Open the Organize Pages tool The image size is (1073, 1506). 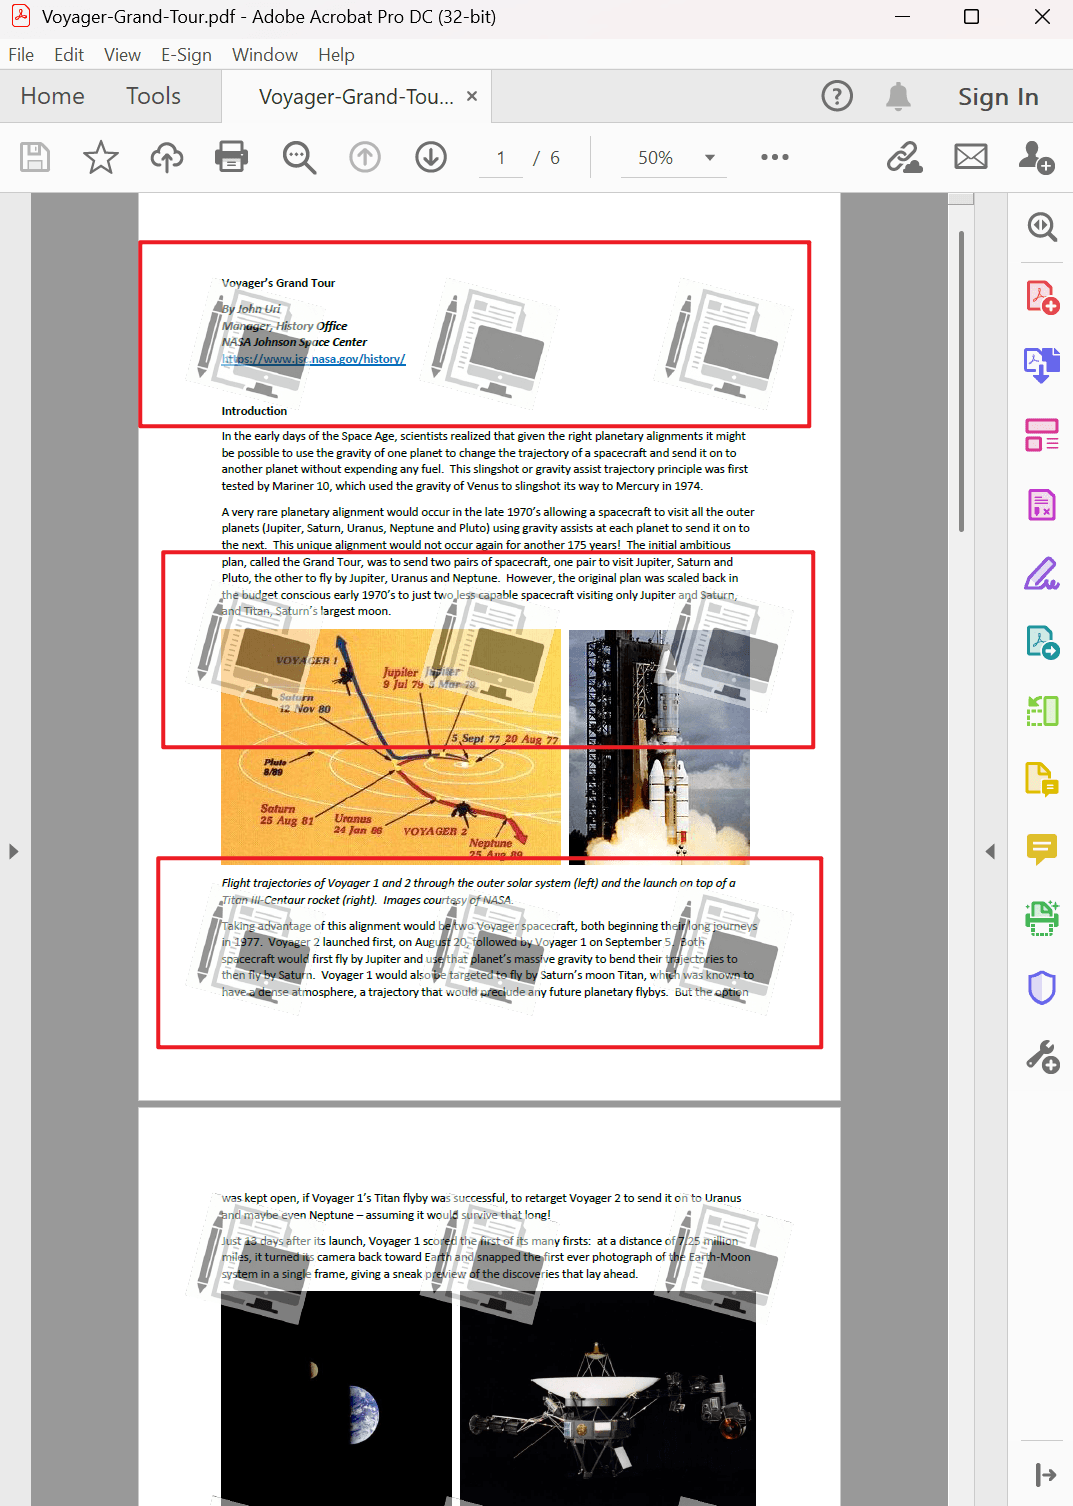(x=1042, y=434)
